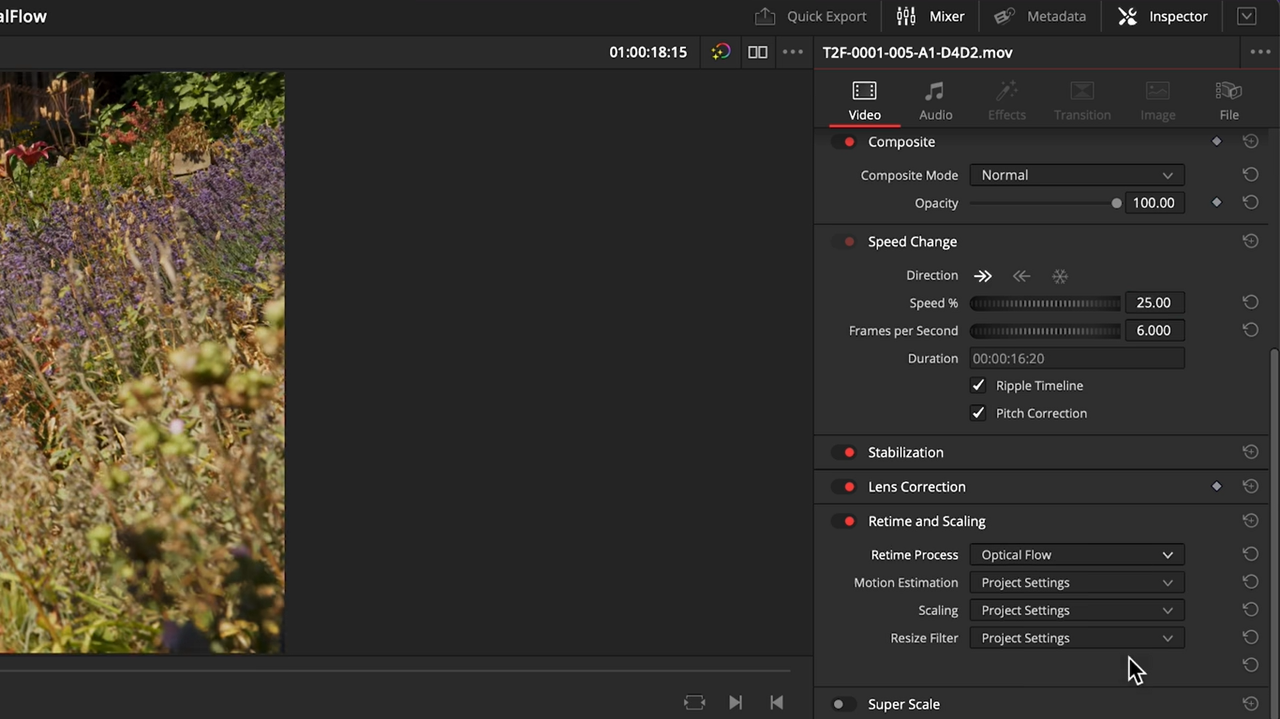This screenshot has width=1280, height=719.
Task: Toggle the Retime and Scaling enable switch
Action: (844, 521)
